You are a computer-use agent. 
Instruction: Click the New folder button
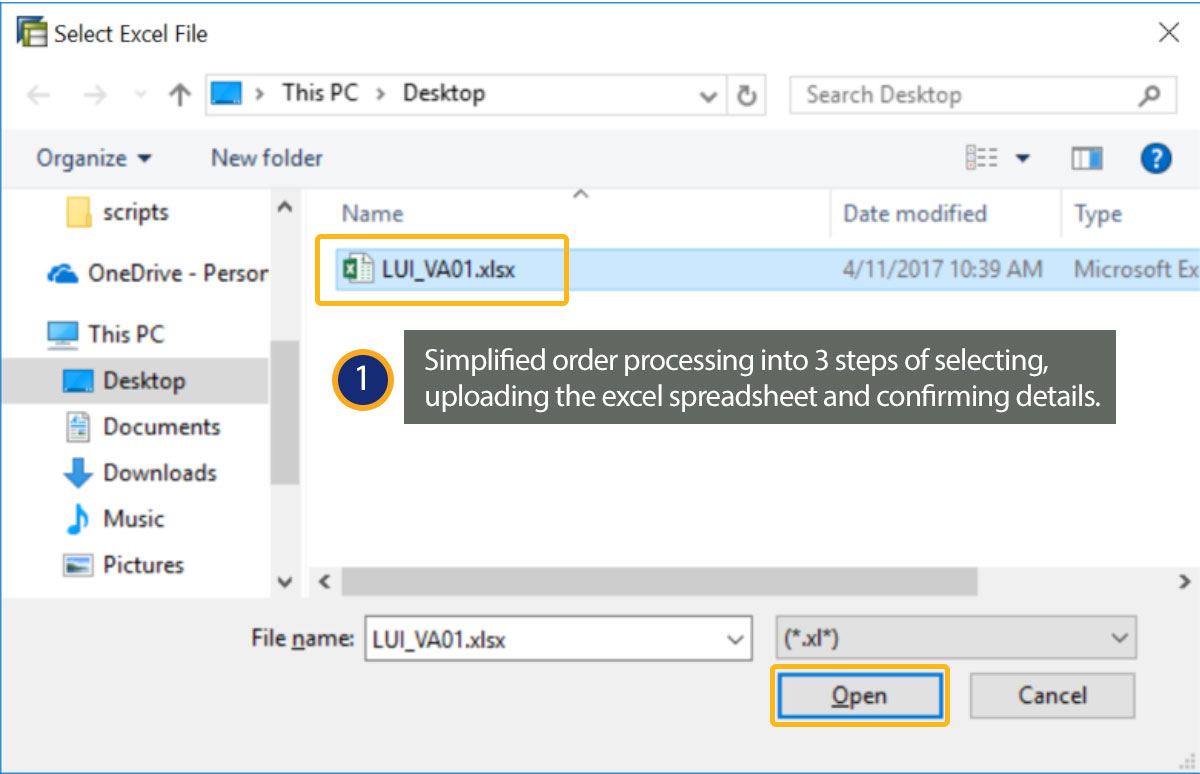tap(266, 158)
